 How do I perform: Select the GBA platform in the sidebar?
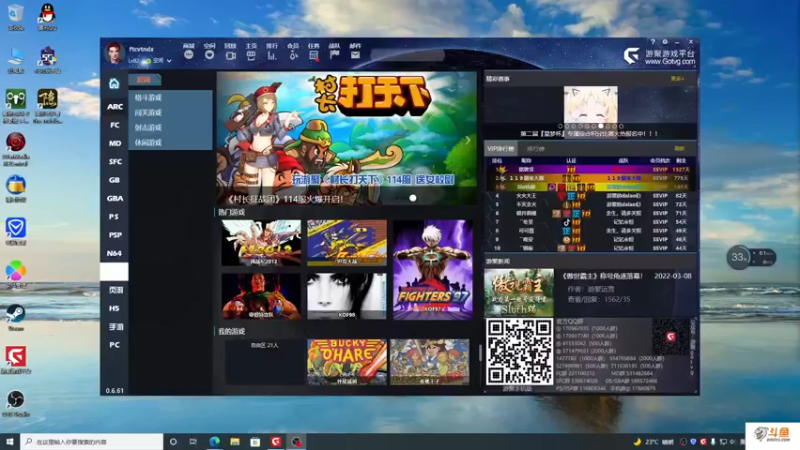[114, 198]
